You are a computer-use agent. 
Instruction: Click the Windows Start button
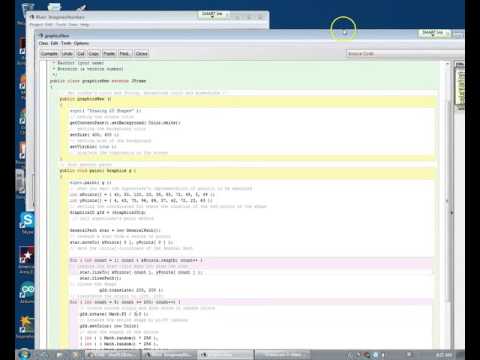(24, 354)
